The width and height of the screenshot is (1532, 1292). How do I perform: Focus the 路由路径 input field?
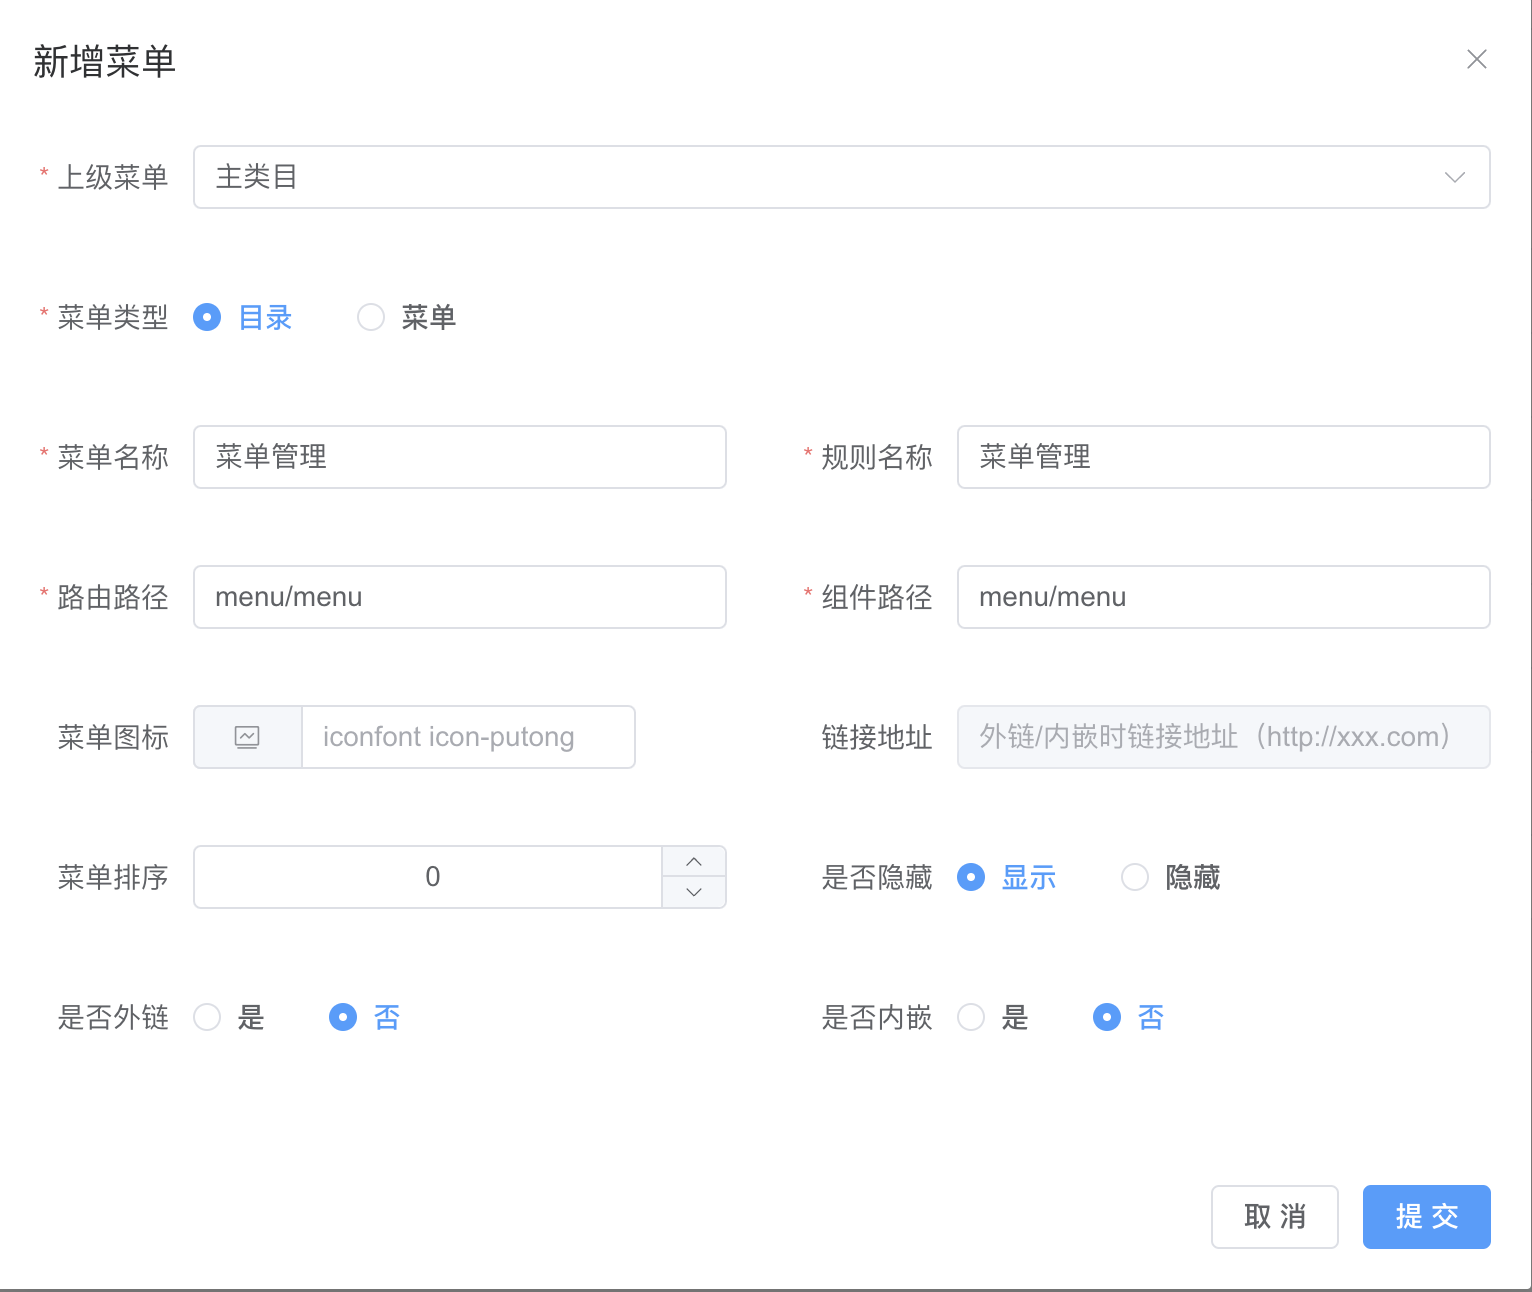tap(460, 597)
